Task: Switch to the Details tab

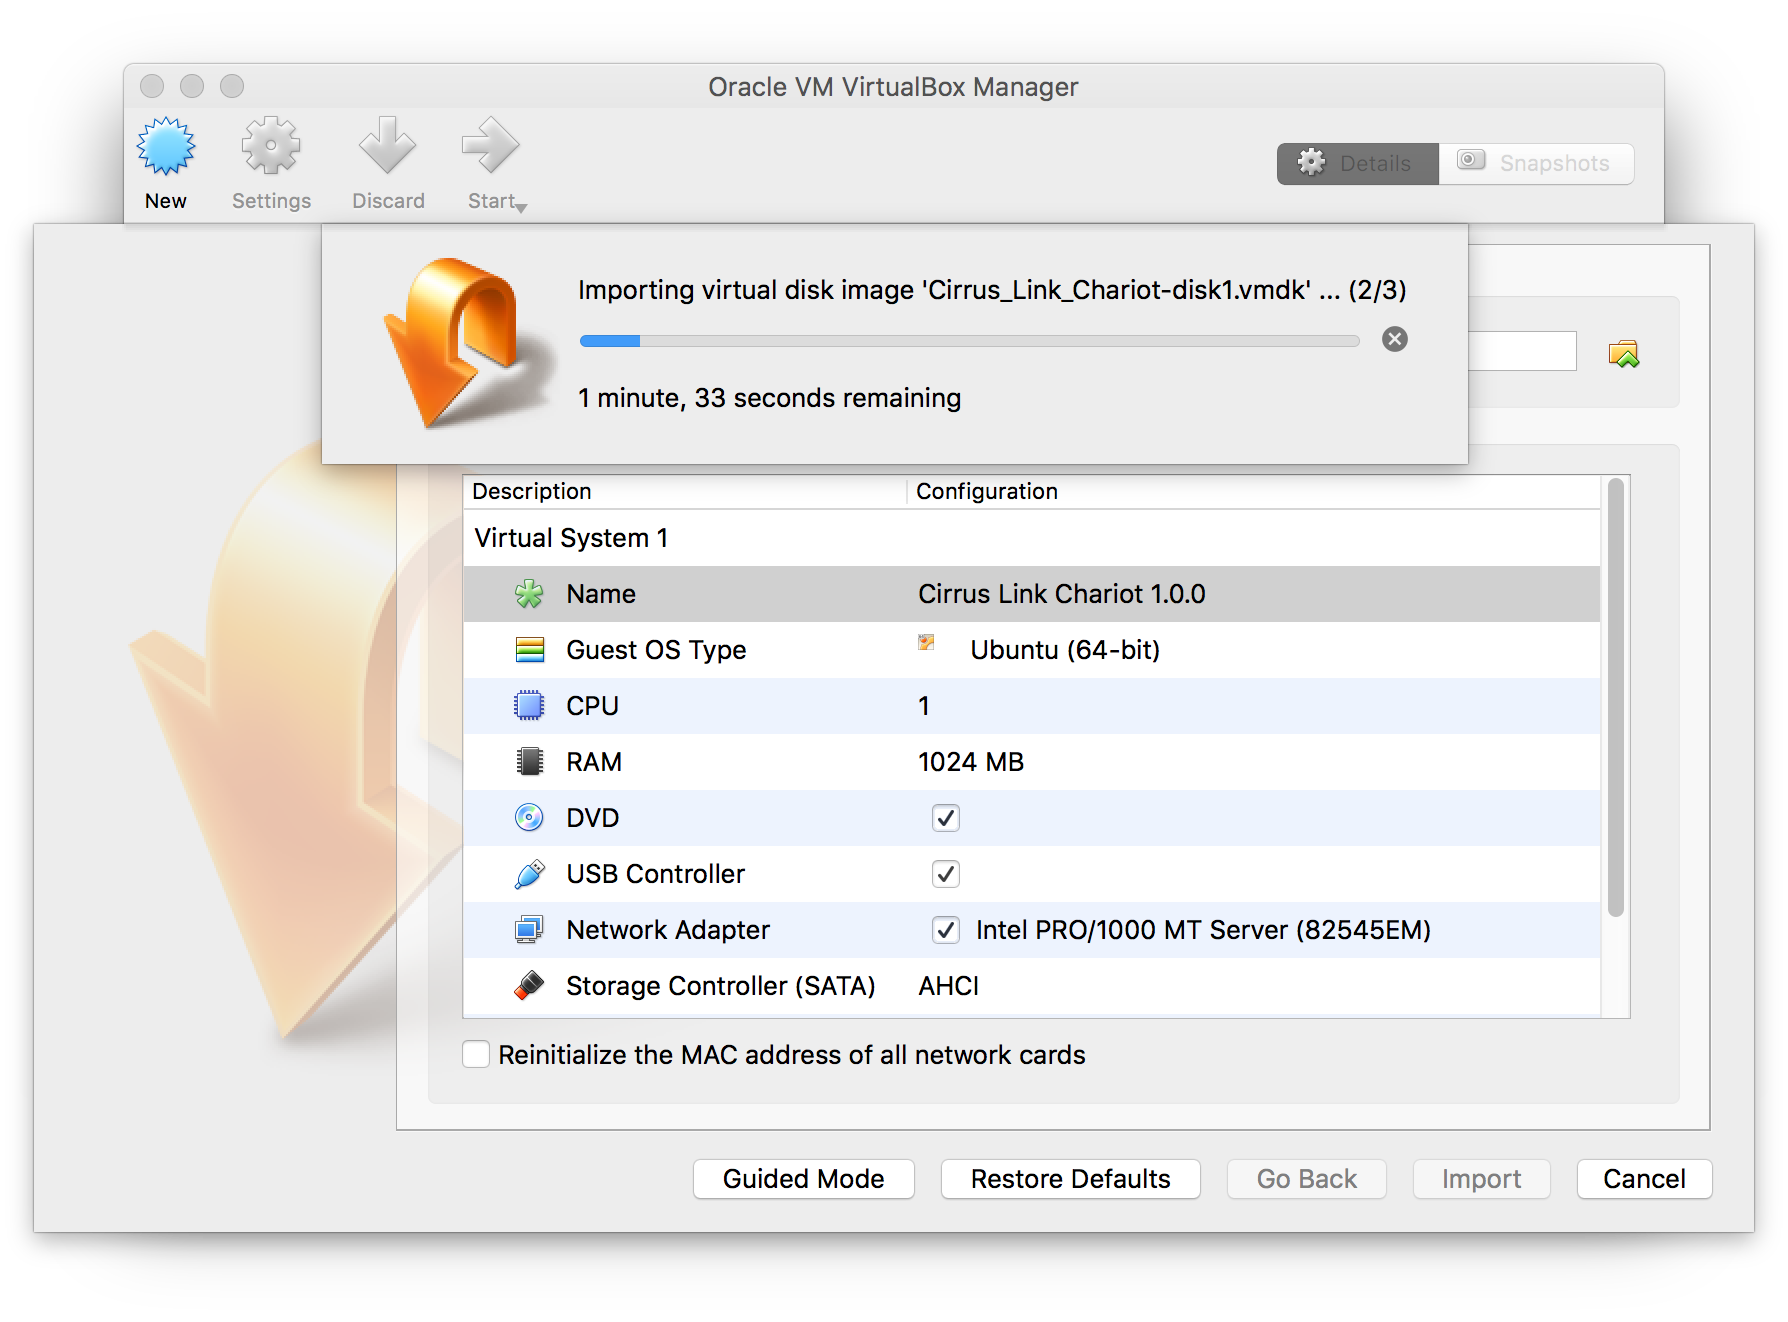Action: 1358,164
